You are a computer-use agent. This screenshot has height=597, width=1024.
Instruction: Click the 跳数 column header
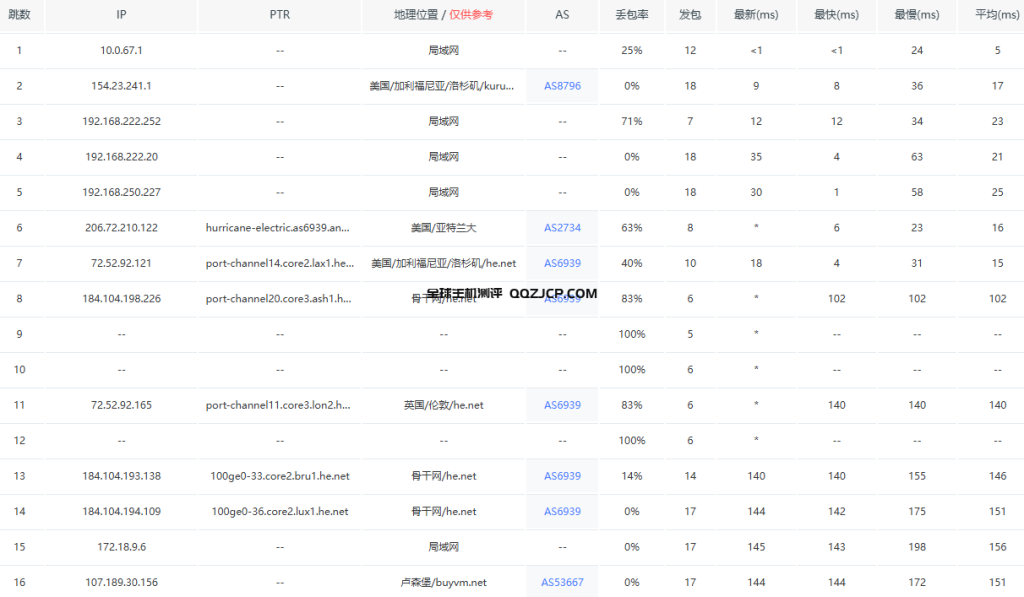pos(22,15)
